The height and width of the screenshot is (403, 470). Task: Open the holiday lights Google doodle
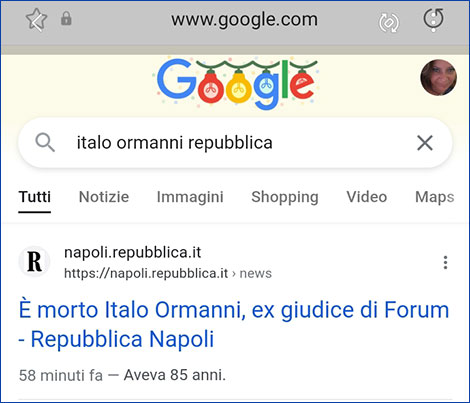tap(236, 83)
